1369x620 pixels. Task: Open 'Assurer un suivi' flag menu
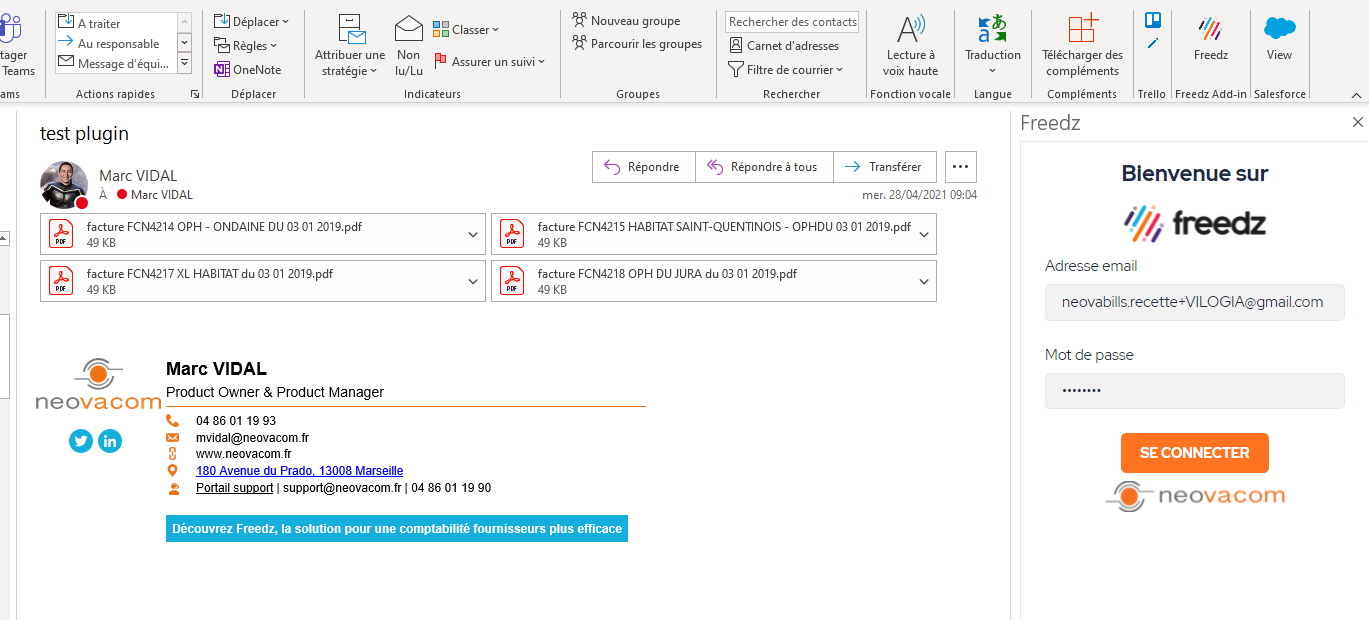[x=489, y=61]
